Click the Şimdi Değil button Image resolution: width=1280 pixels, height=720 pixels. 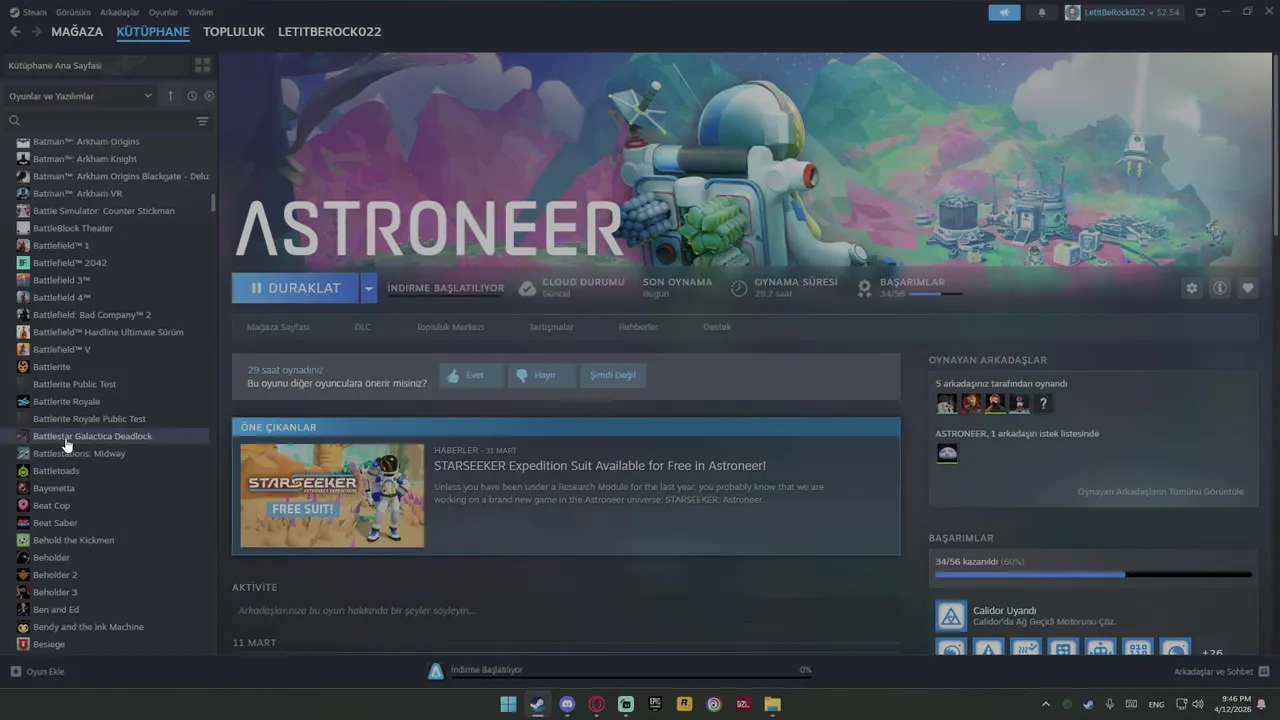pyautogui.click(x=612, y=376)
